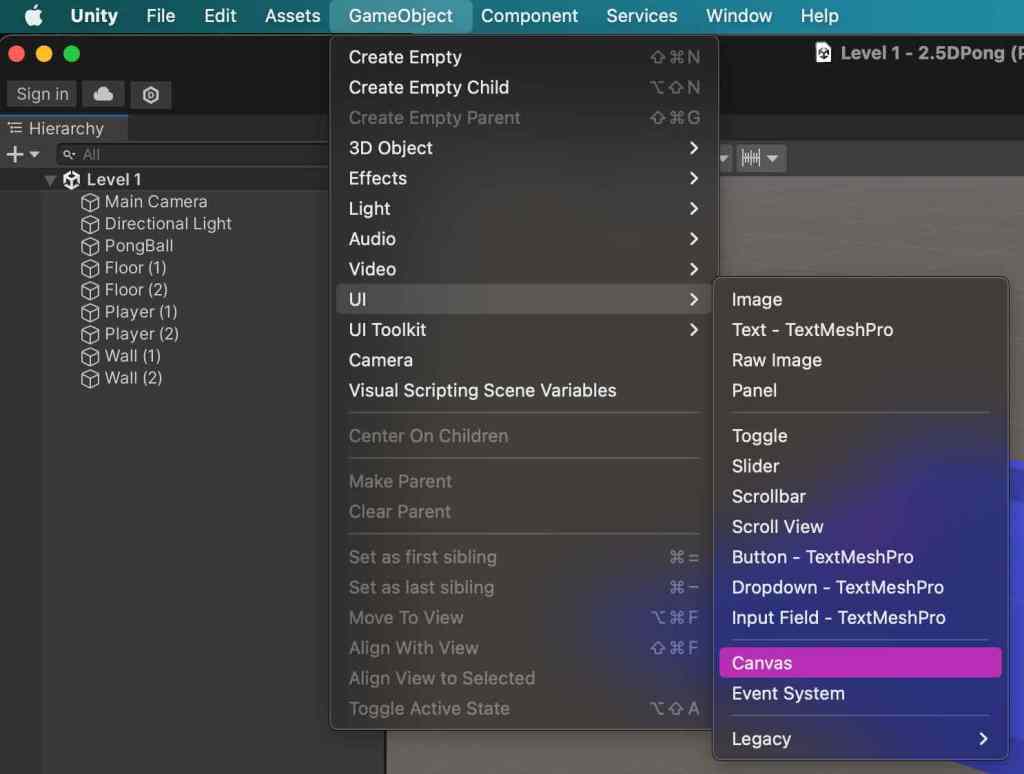The image size is (1024, 774).
Task: Open the Hierarchy plus create dropdown
Action: (21, 154)
